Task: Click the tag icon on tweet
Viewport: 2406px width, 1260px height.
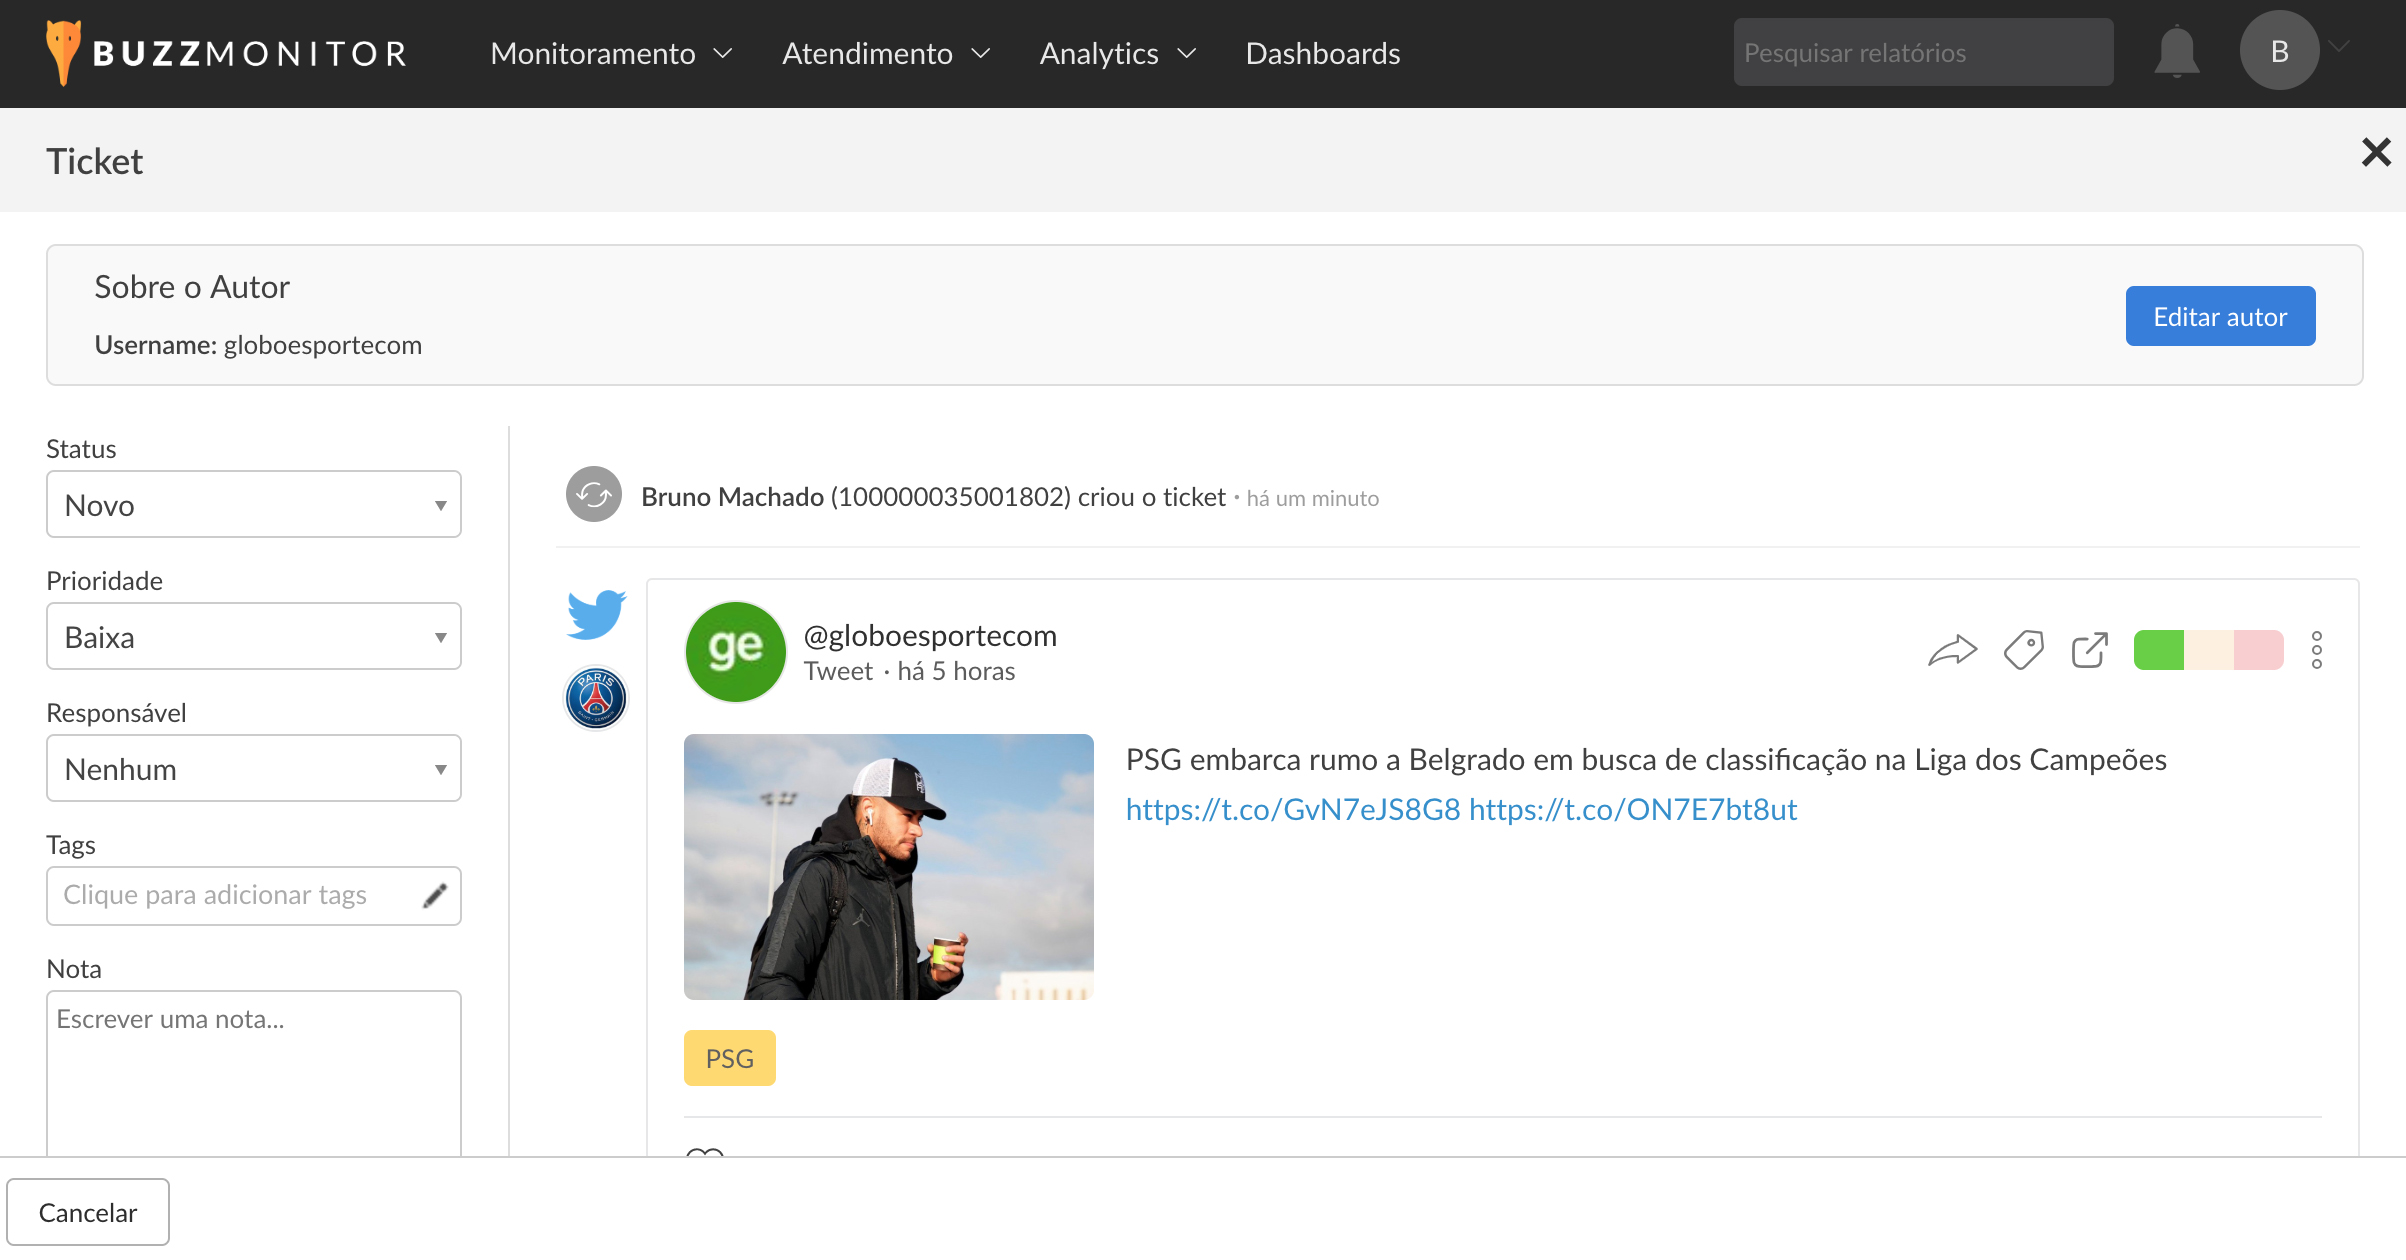Action: [2023, 651]
